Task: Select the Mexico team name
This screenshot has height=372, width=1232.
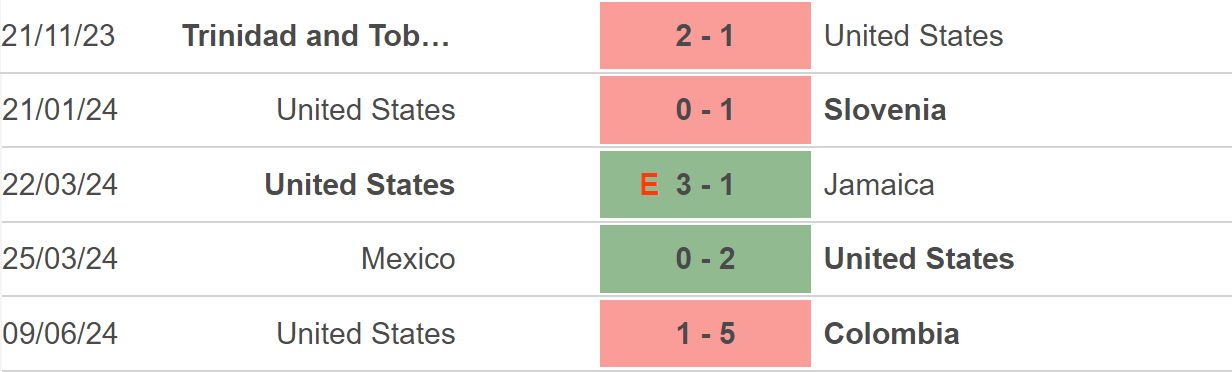Action: click(408, 259)
